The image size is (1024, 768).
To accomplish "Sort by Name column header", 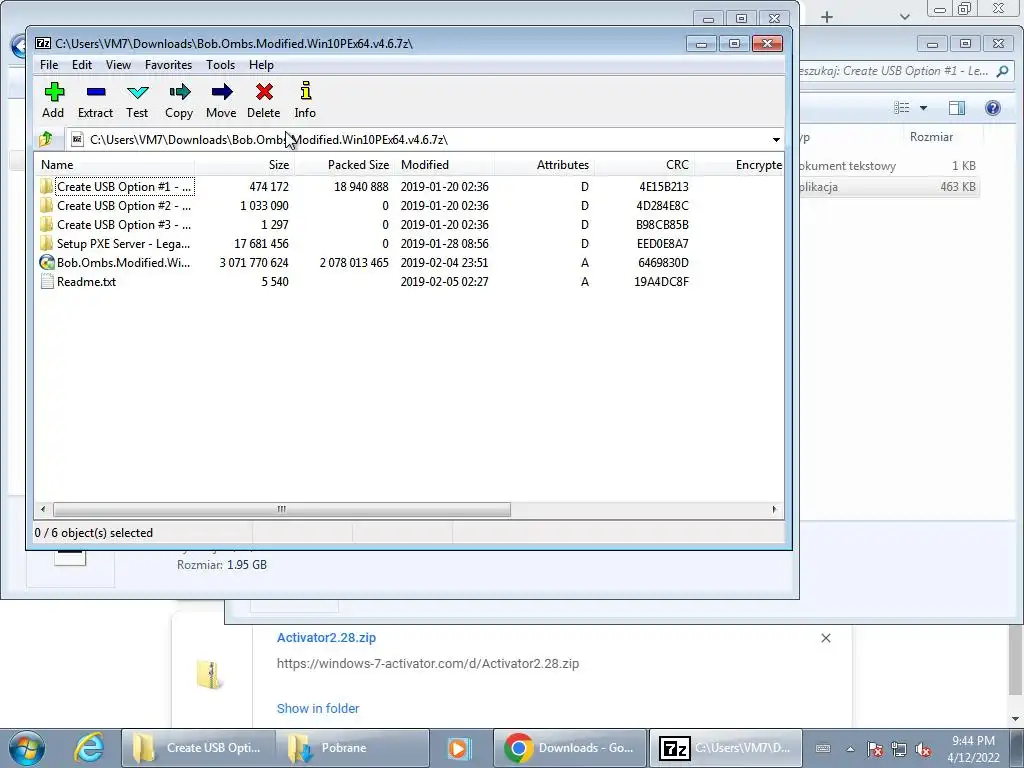I will pyautogui.click(x=115, y=165).
